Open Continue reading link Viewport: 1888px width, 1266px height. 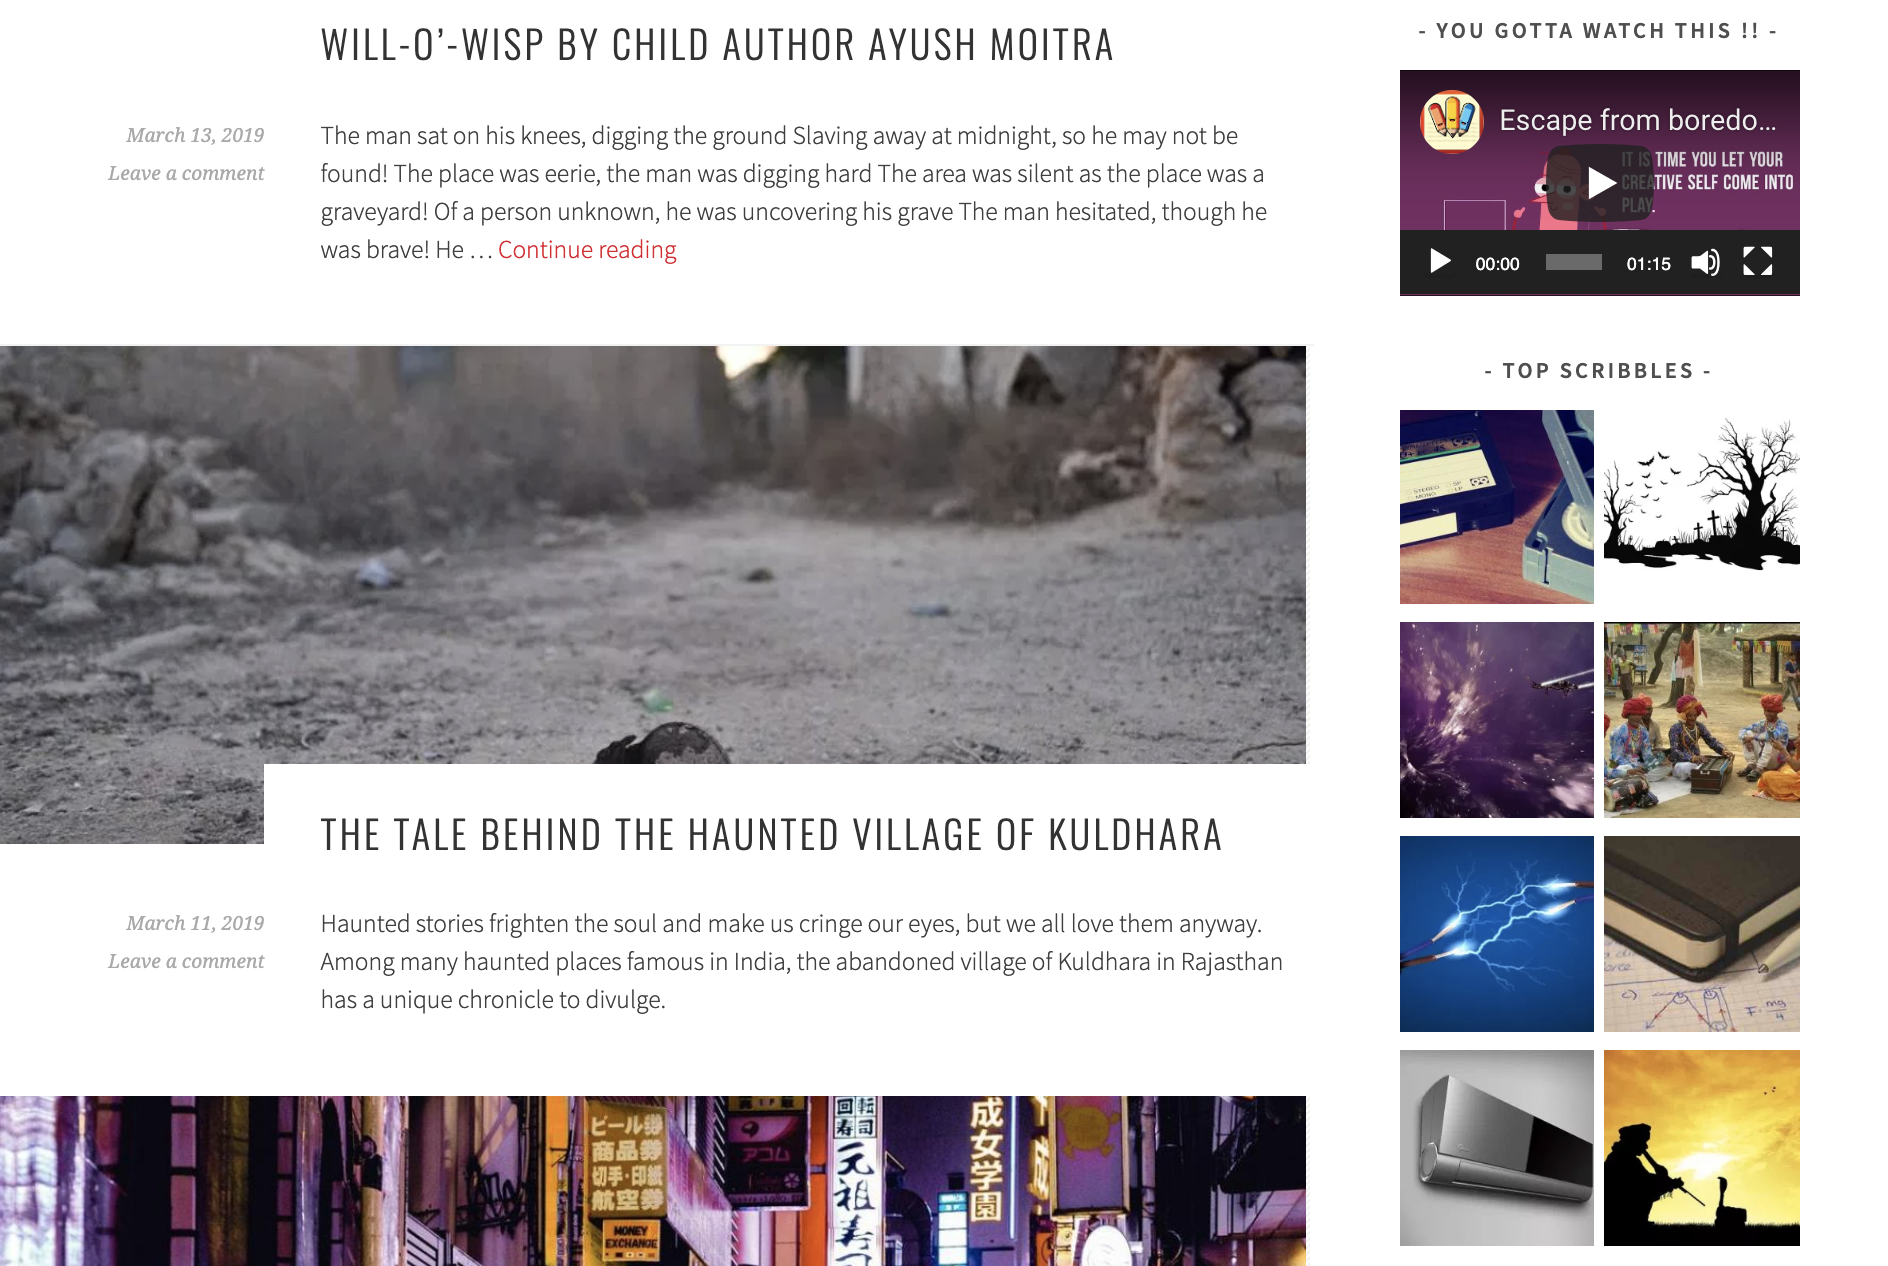pos(587,250)
